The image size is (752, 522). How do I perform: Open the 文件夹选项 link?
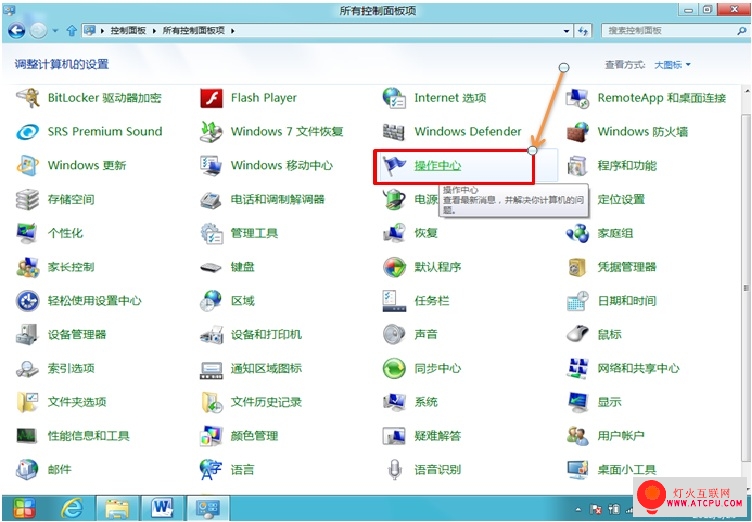point(77,402)
